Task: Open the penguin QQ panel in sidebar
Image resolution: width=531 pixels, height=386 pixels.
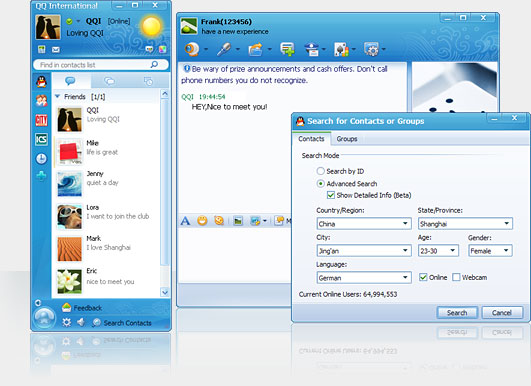Action: pyautogui.click(x=41, y=82)
